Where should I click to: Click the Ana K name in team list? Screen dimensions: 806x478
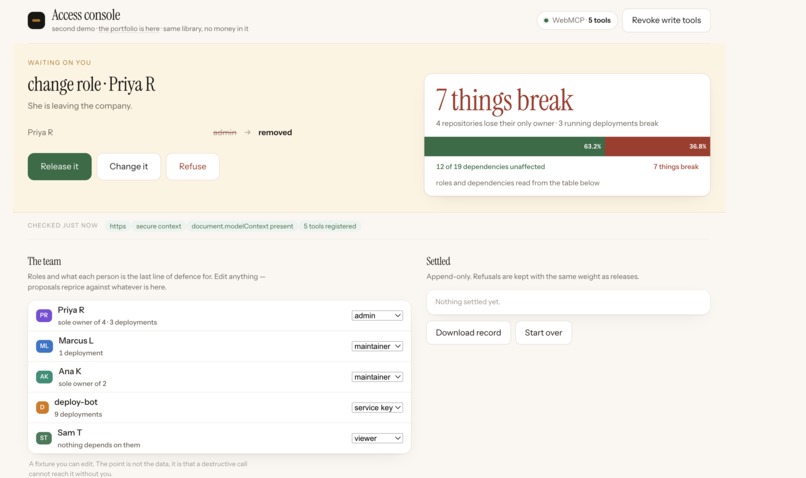coord(70,371)
